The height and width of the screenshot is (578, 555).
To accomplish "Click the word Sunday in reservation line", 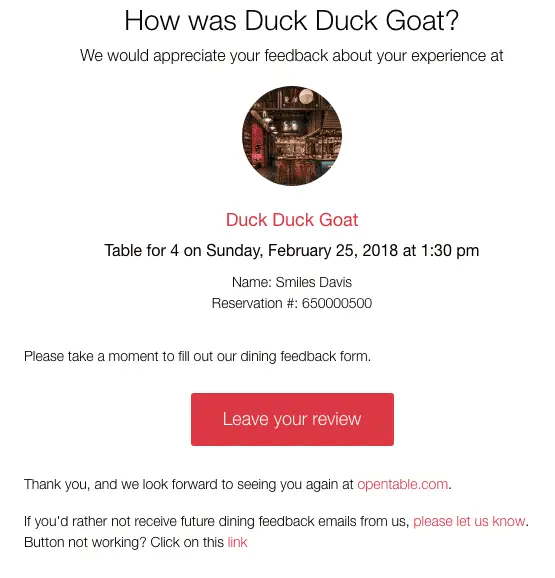I will [x=234, y=251].
